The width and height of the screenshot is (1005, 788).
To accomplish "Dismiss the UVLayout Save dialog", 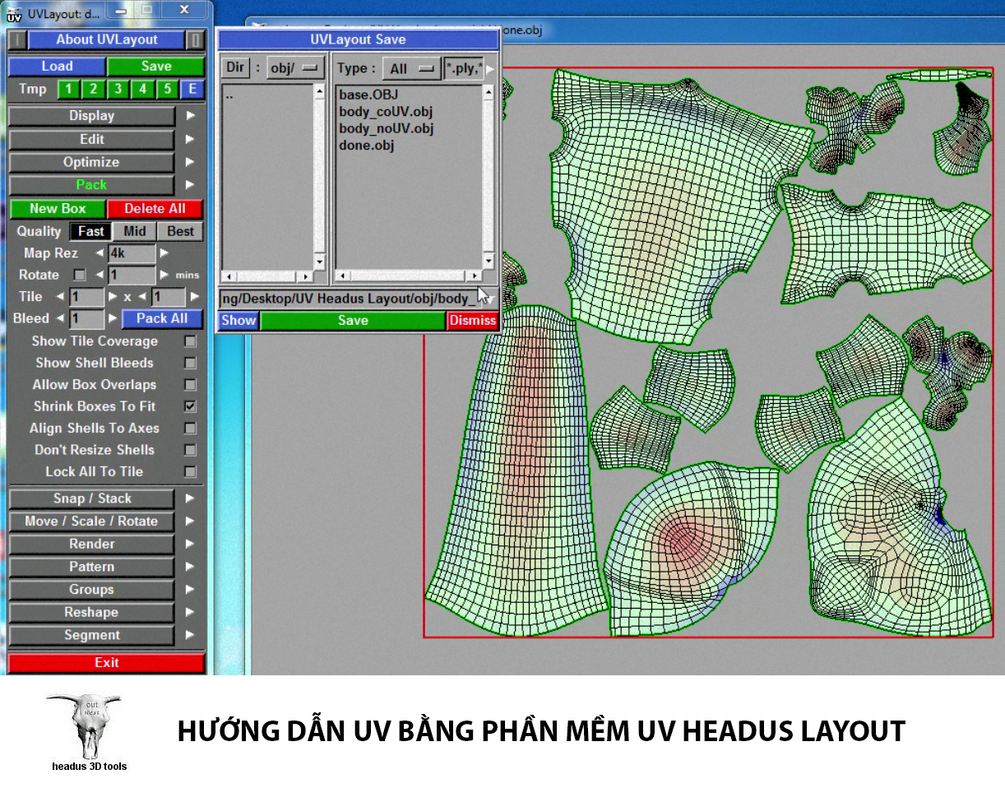I will pos(472,320).
